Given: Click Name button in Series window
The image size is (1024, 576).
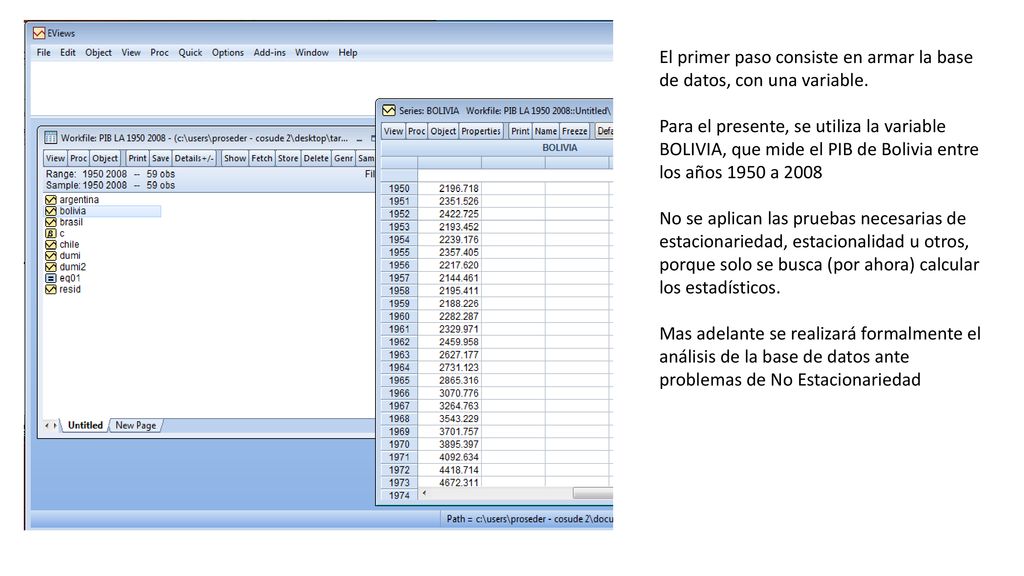Looking at the screenshot, I should [546, 131].
